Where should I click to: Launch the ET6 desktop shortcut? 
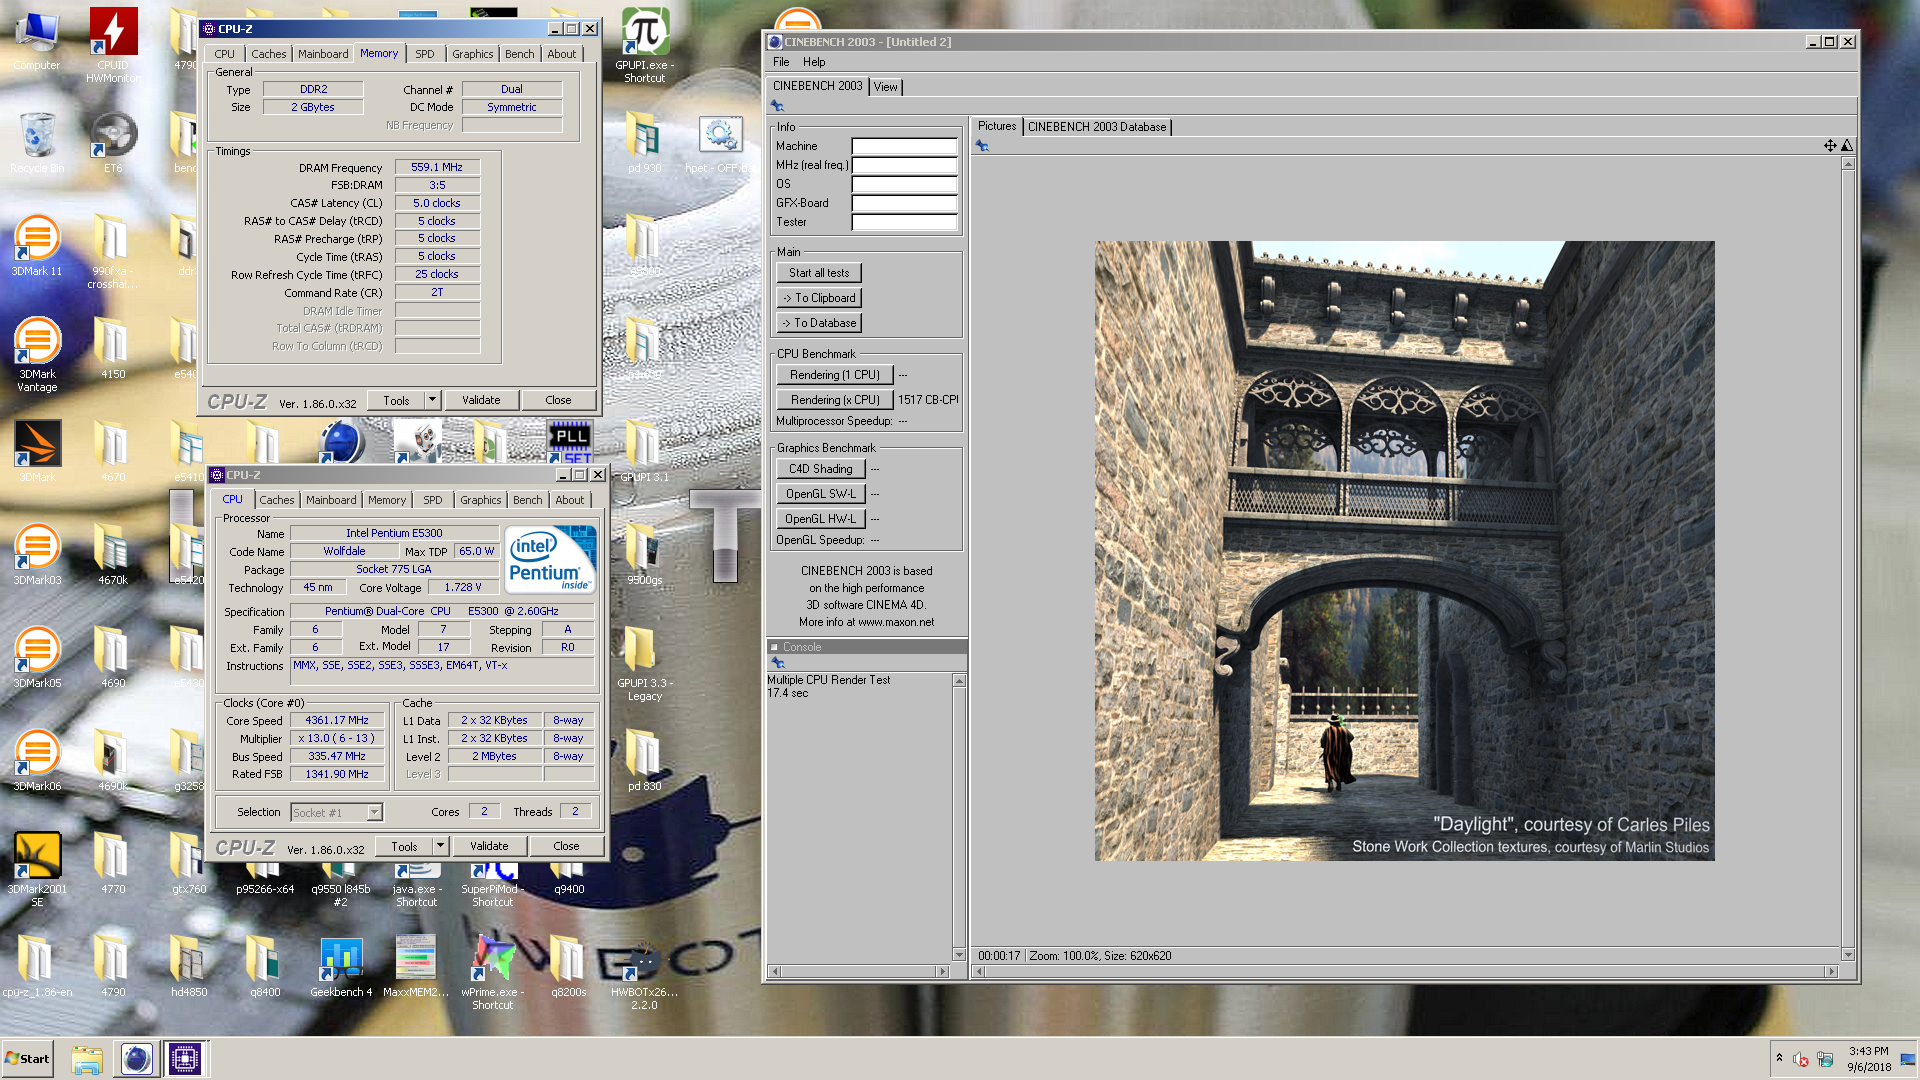(113, 142)
